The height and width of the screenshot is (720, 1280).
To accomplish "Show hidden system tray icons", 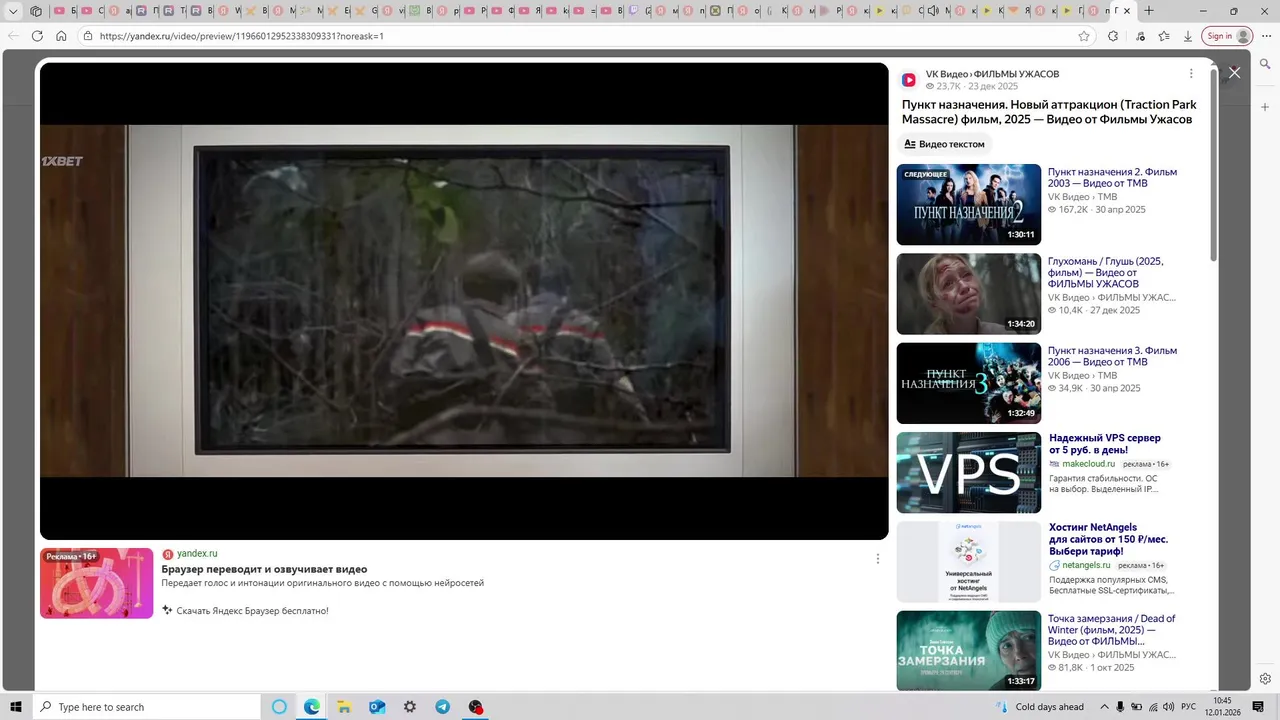I will (1103, 707).
